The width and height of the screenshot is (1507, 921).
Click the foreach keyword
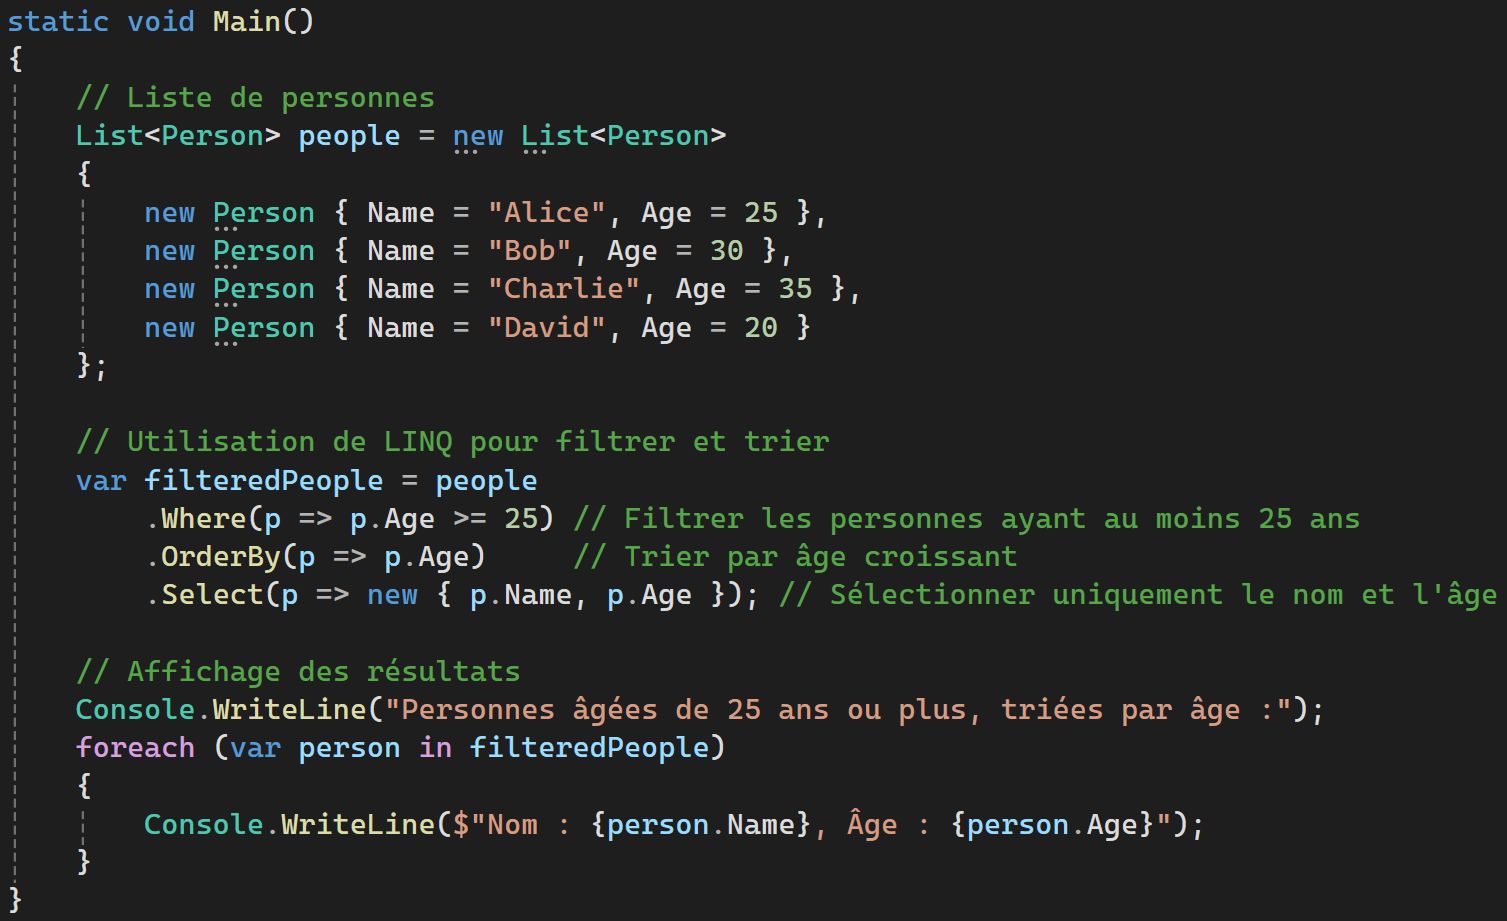tap(135, 748)
